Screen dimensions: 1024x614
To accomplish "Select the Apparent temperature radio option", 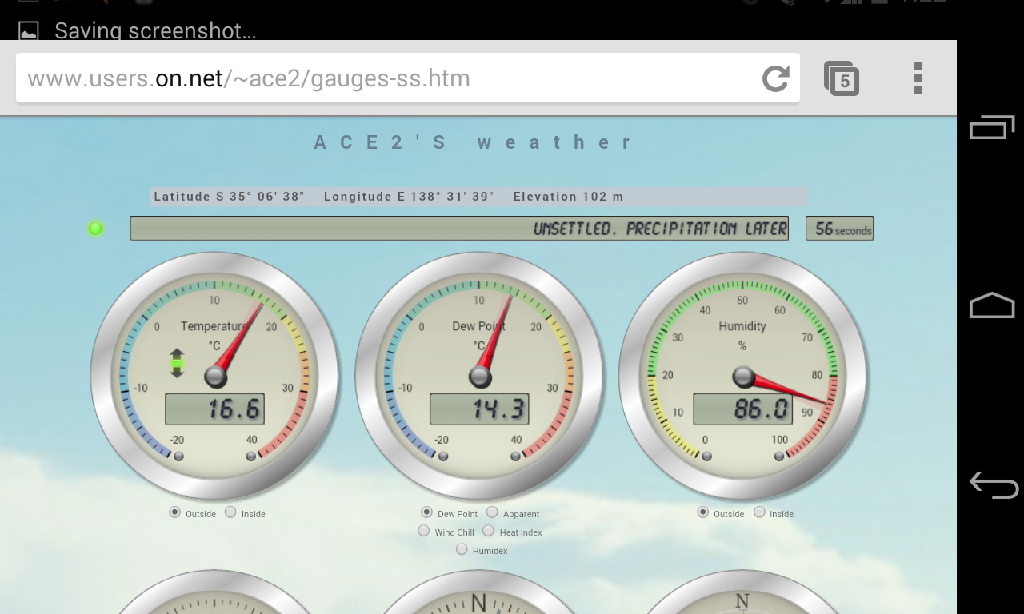I will click(x=492, y=513).
